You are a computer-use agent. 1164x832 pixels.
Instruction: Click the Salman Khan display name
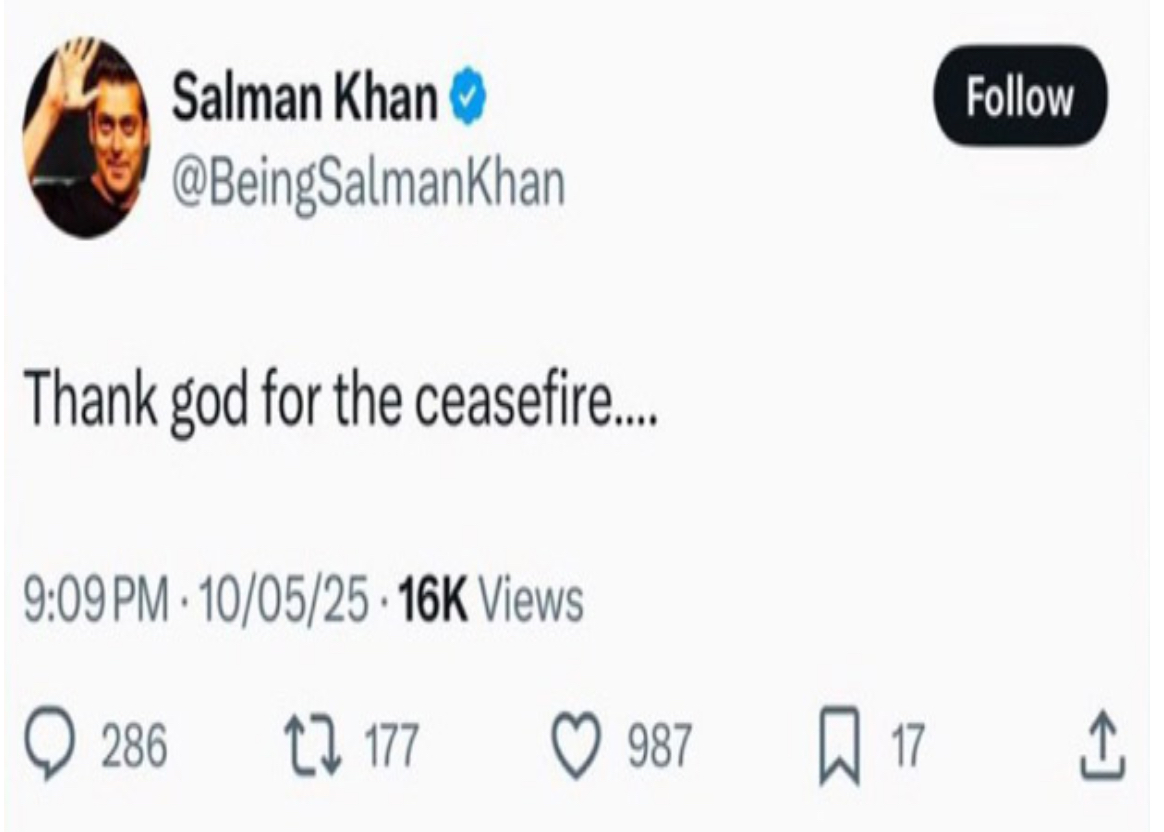tap(305, 96)
